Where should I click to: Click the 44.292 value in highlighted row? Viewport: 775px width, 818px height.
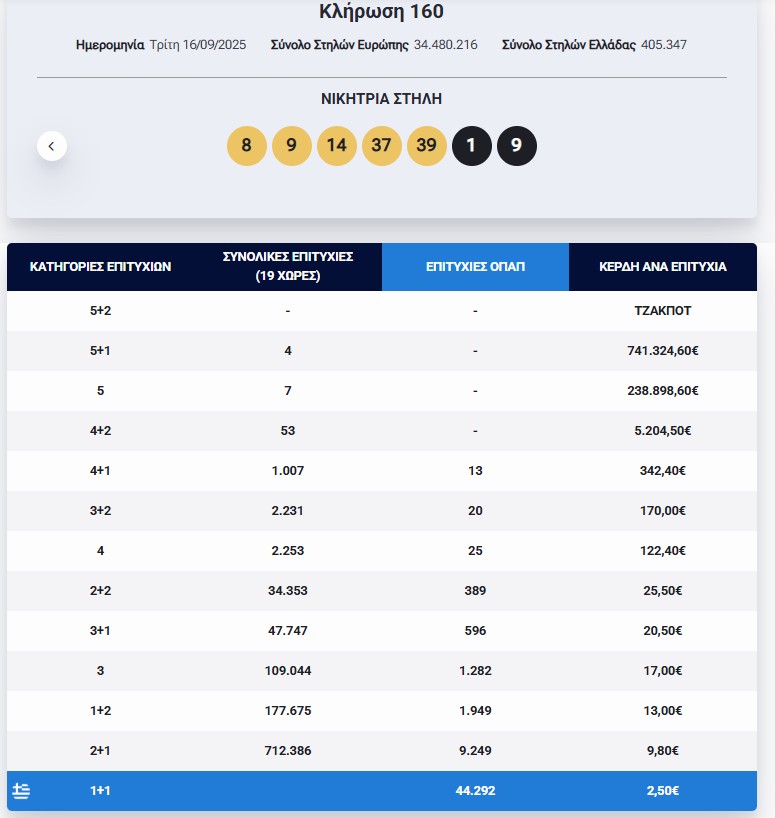pyautogui.click(x=475, y=791)
